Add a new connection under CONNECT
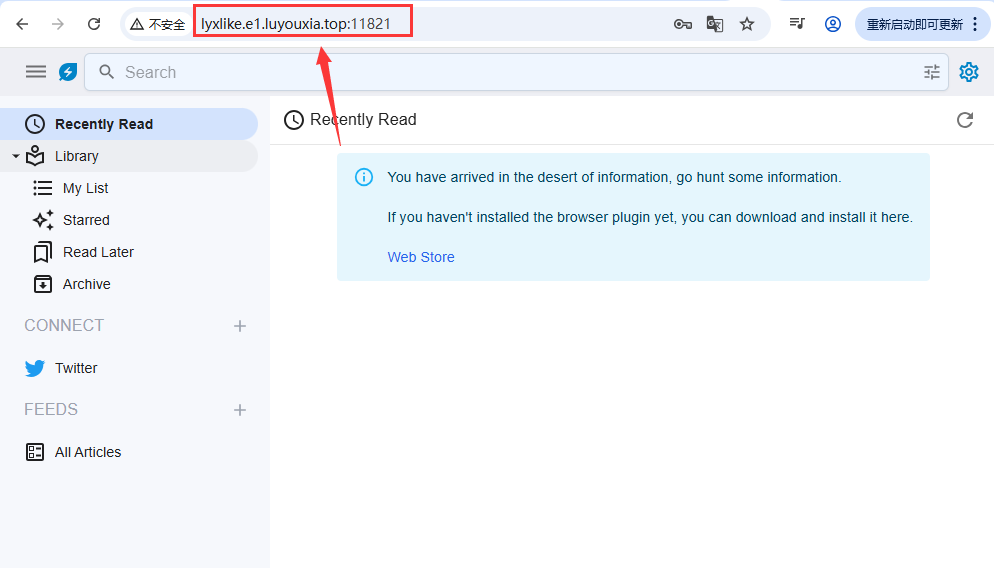This screenshot has width=994, height=568. [x=240, y=326]
